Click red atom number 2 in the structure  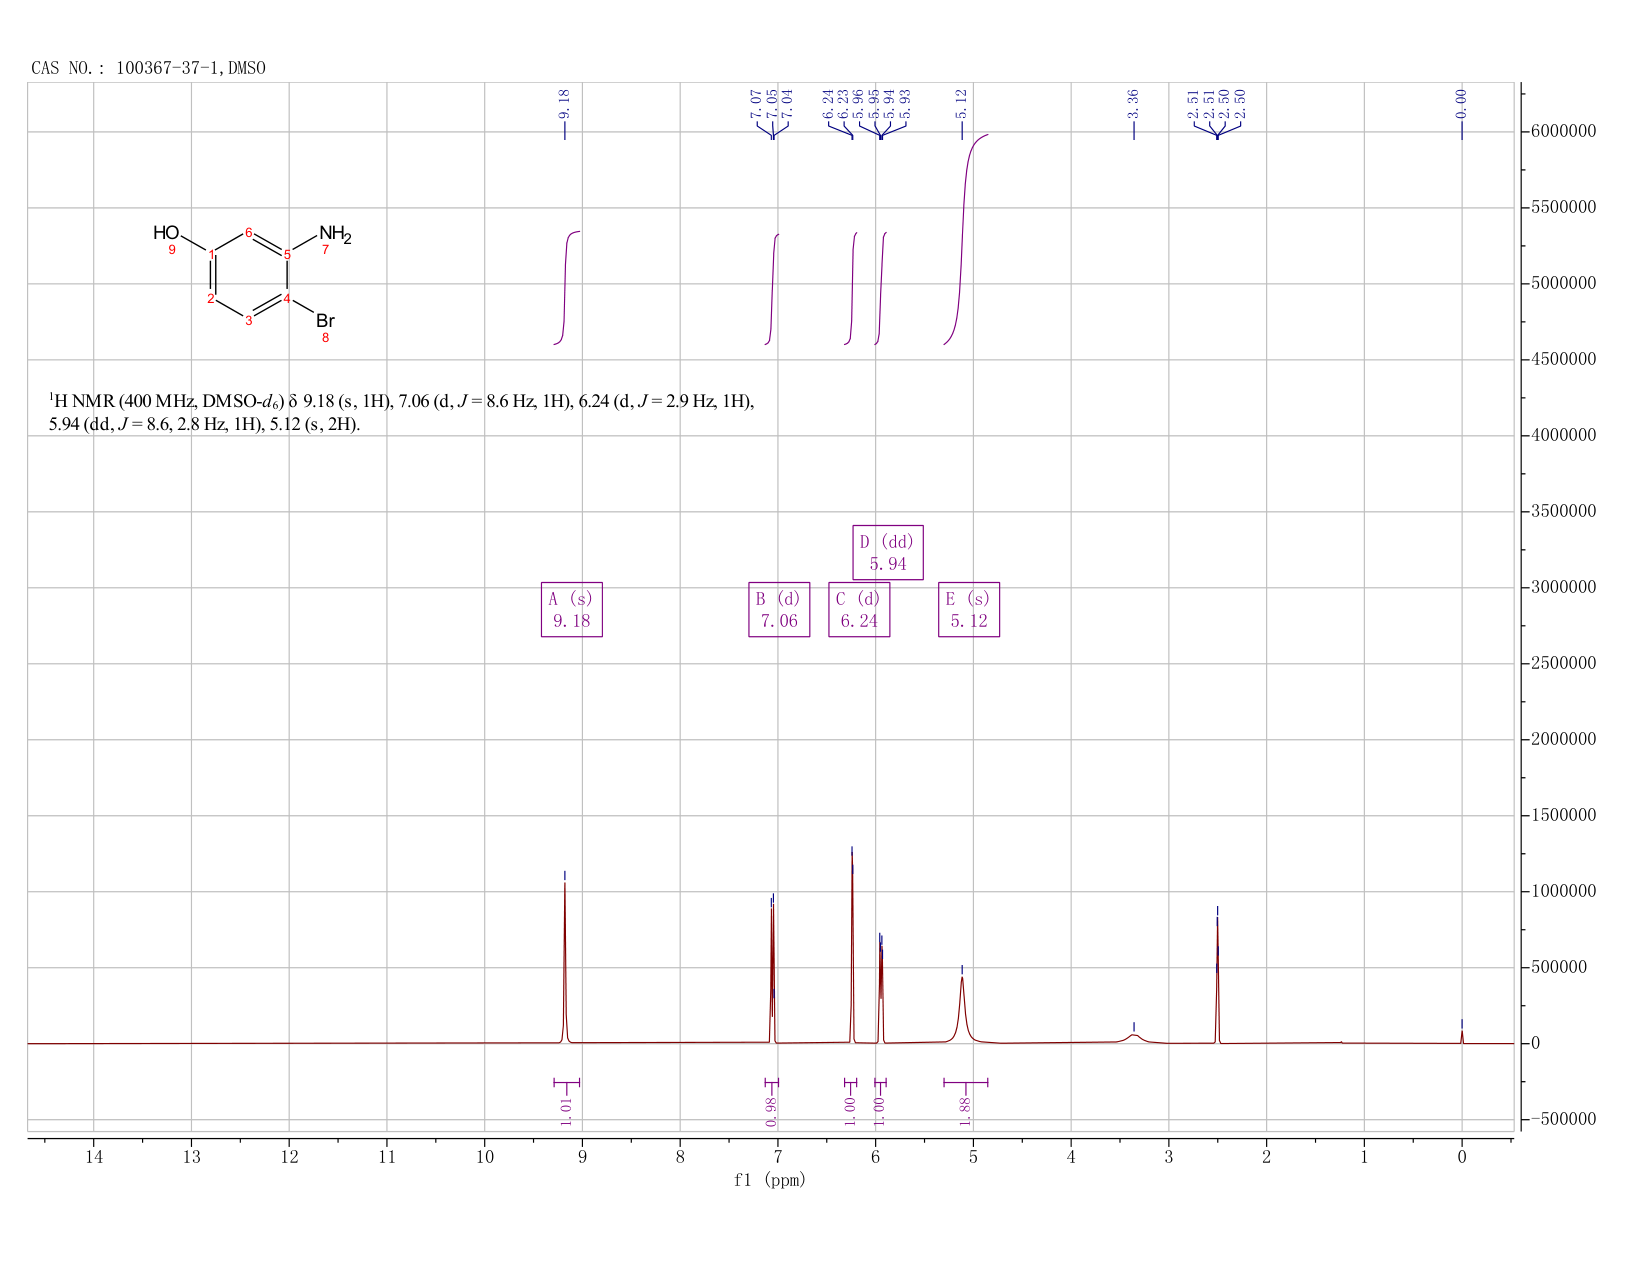click(x=211, y=298)
